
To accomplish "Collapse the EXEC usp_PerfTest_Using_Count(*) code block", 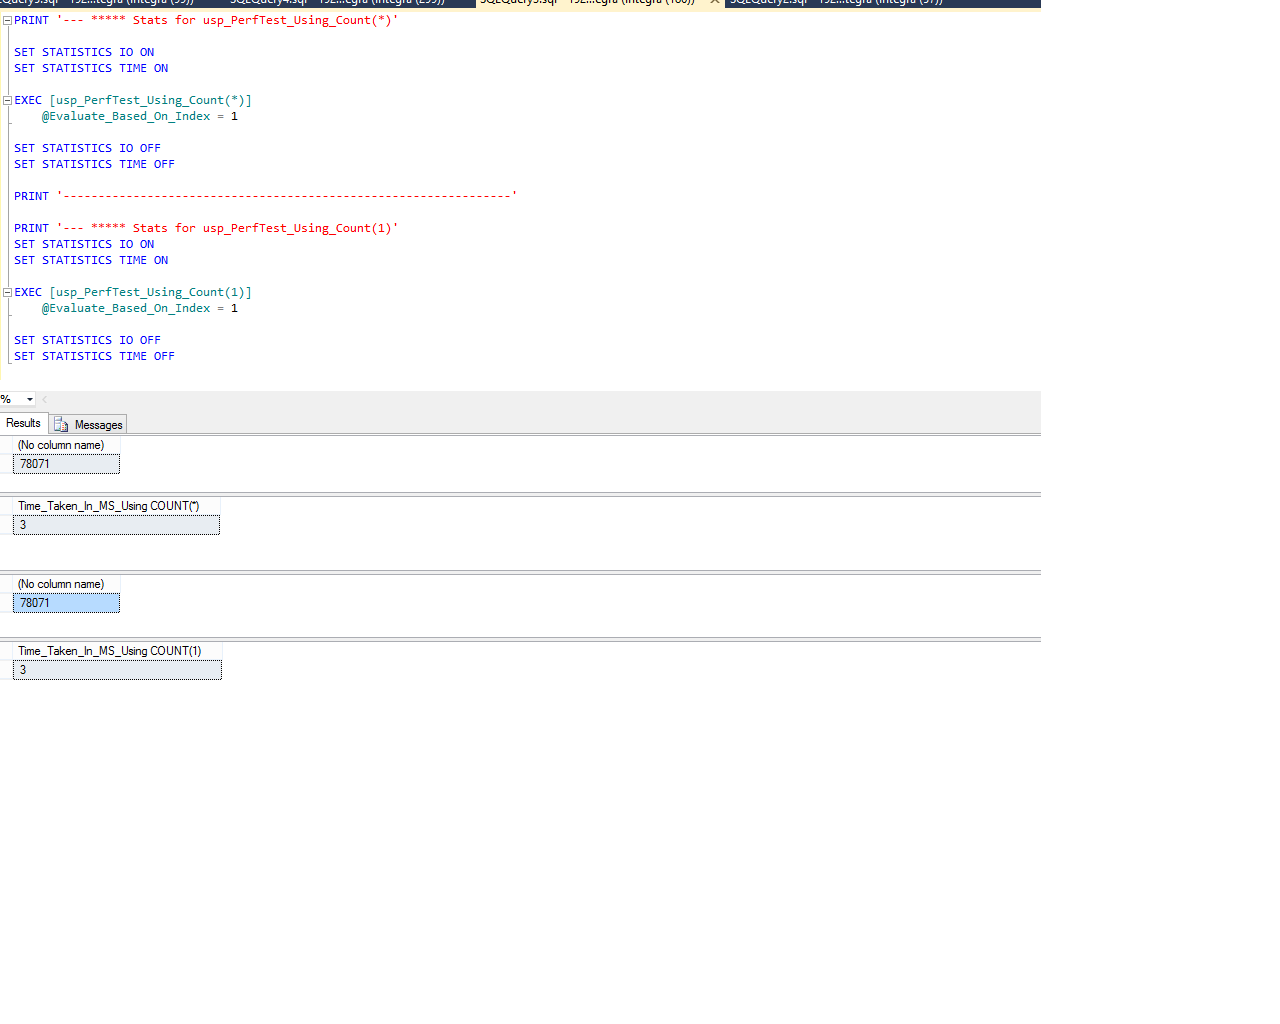I will pyautogui.click(x=7, y=100).
